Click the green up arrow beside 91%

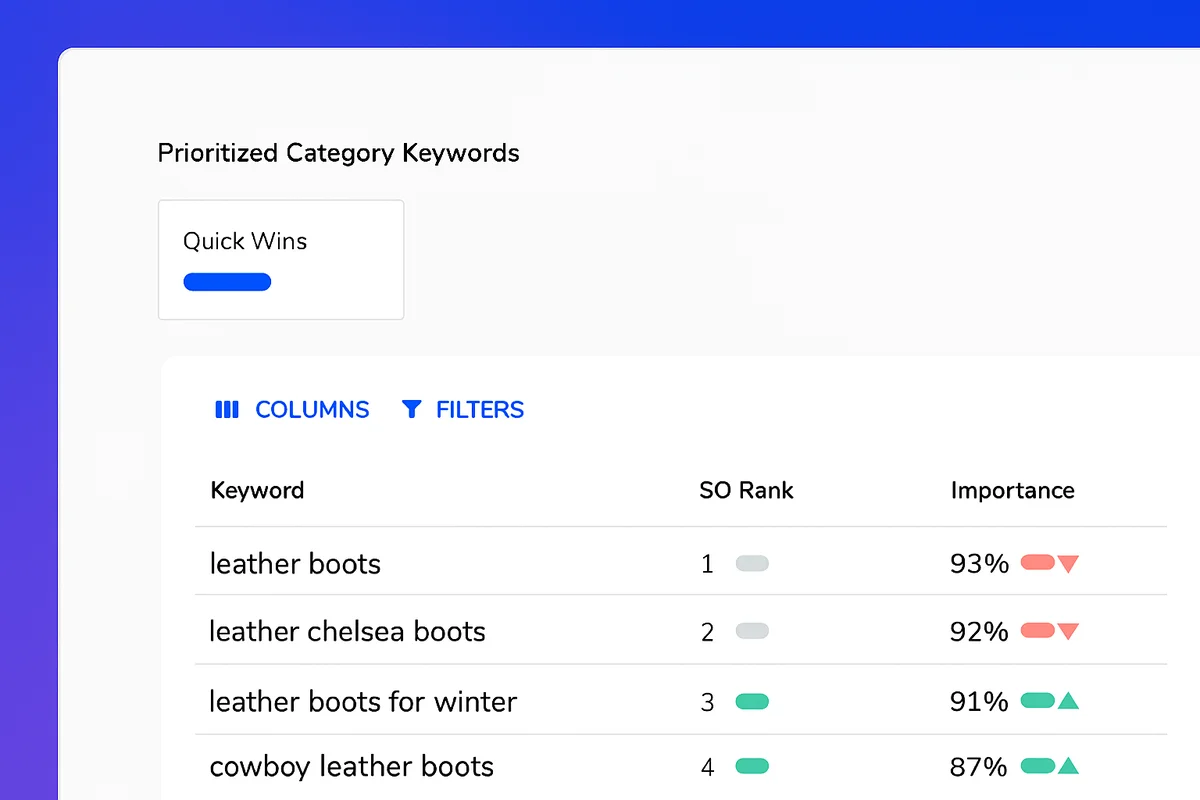coord(1068,701)
